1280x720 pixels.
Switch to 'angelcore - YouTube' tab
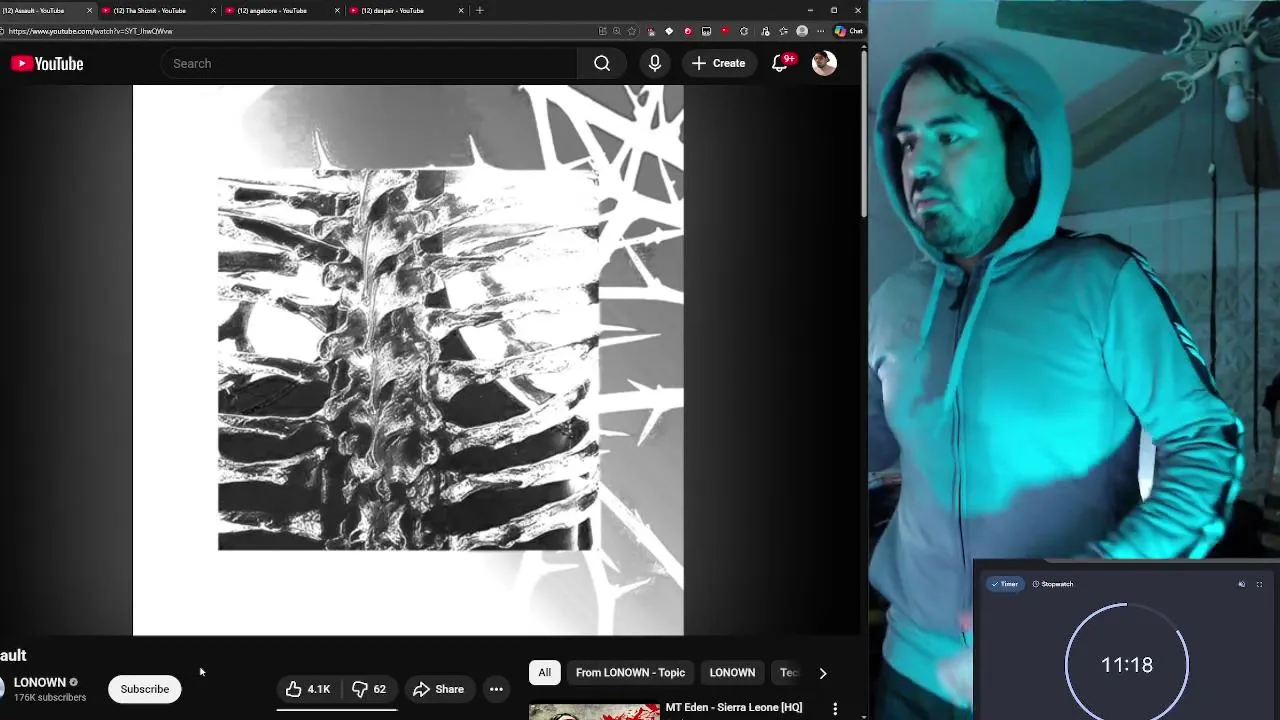tap(283, 10)
